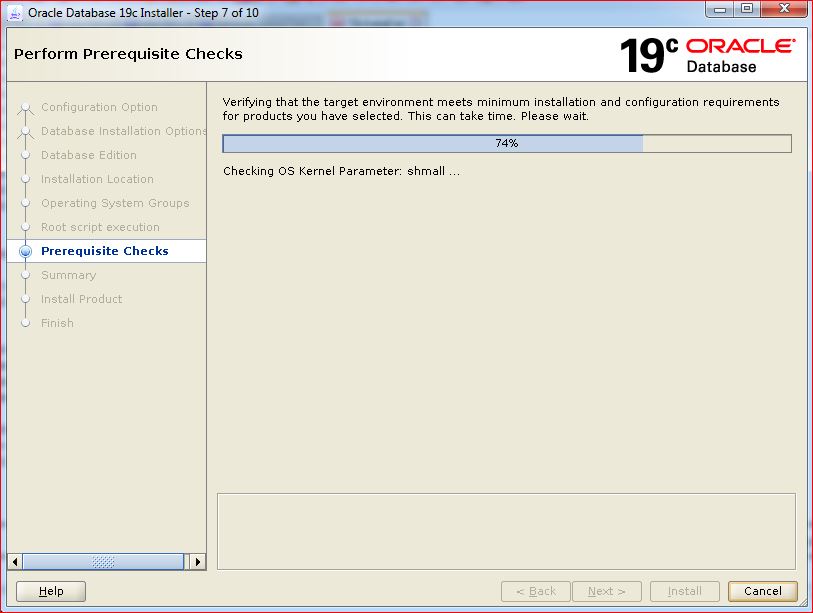Click the 'Checking OS Kernel Parameter: shmall' status
The image size is (813, 613).
point(341,171)
